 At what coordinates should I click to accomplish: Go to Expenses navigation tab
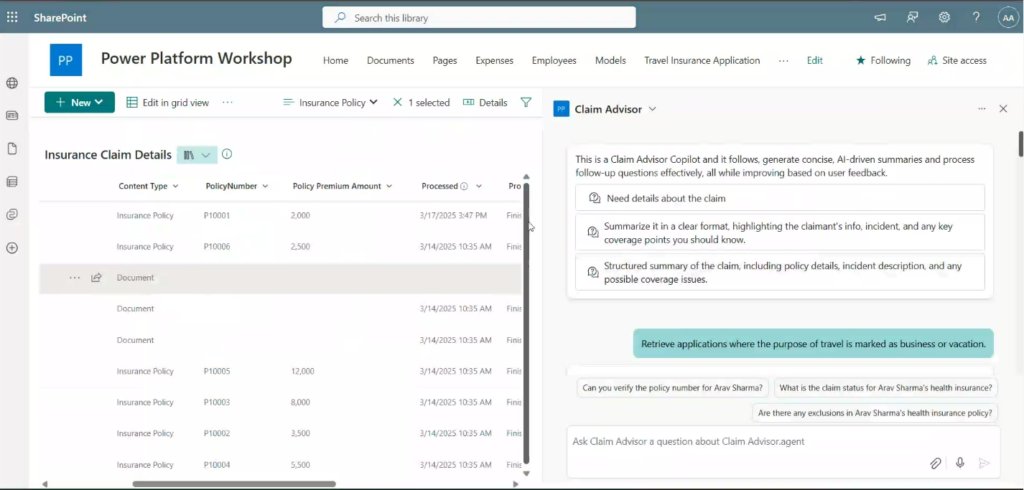[x=494, y=60]
